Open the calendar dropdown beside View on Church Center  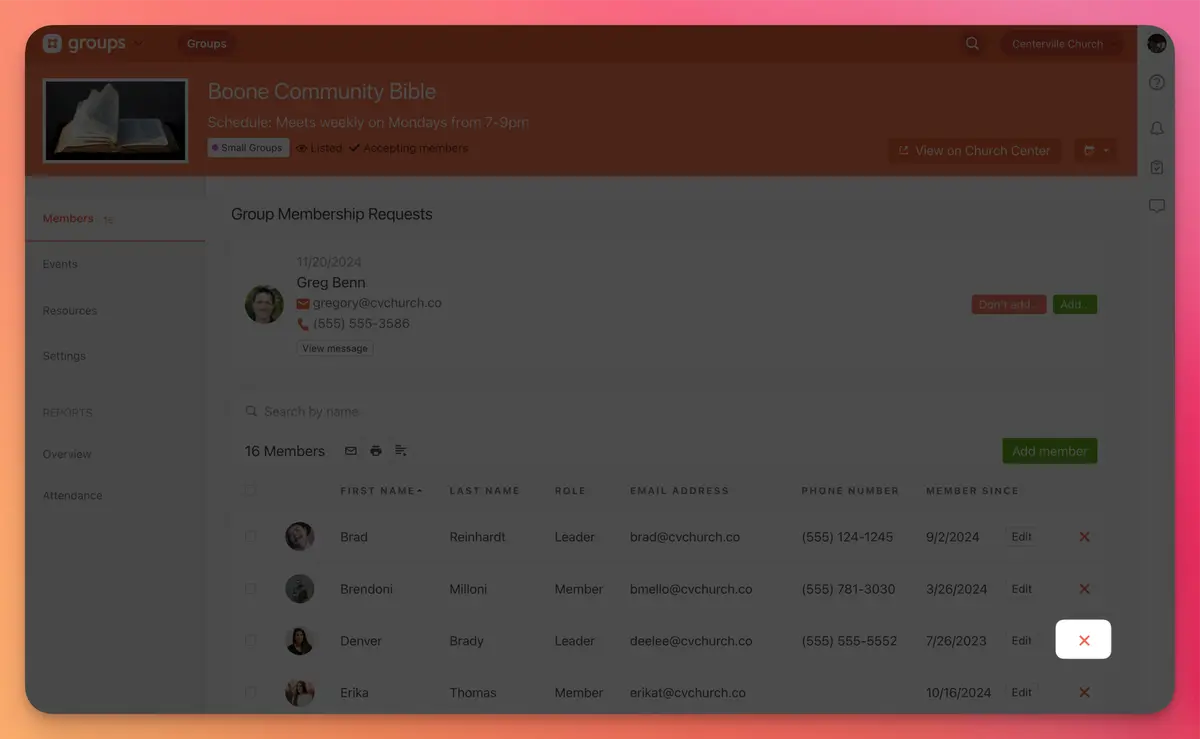1096,151
